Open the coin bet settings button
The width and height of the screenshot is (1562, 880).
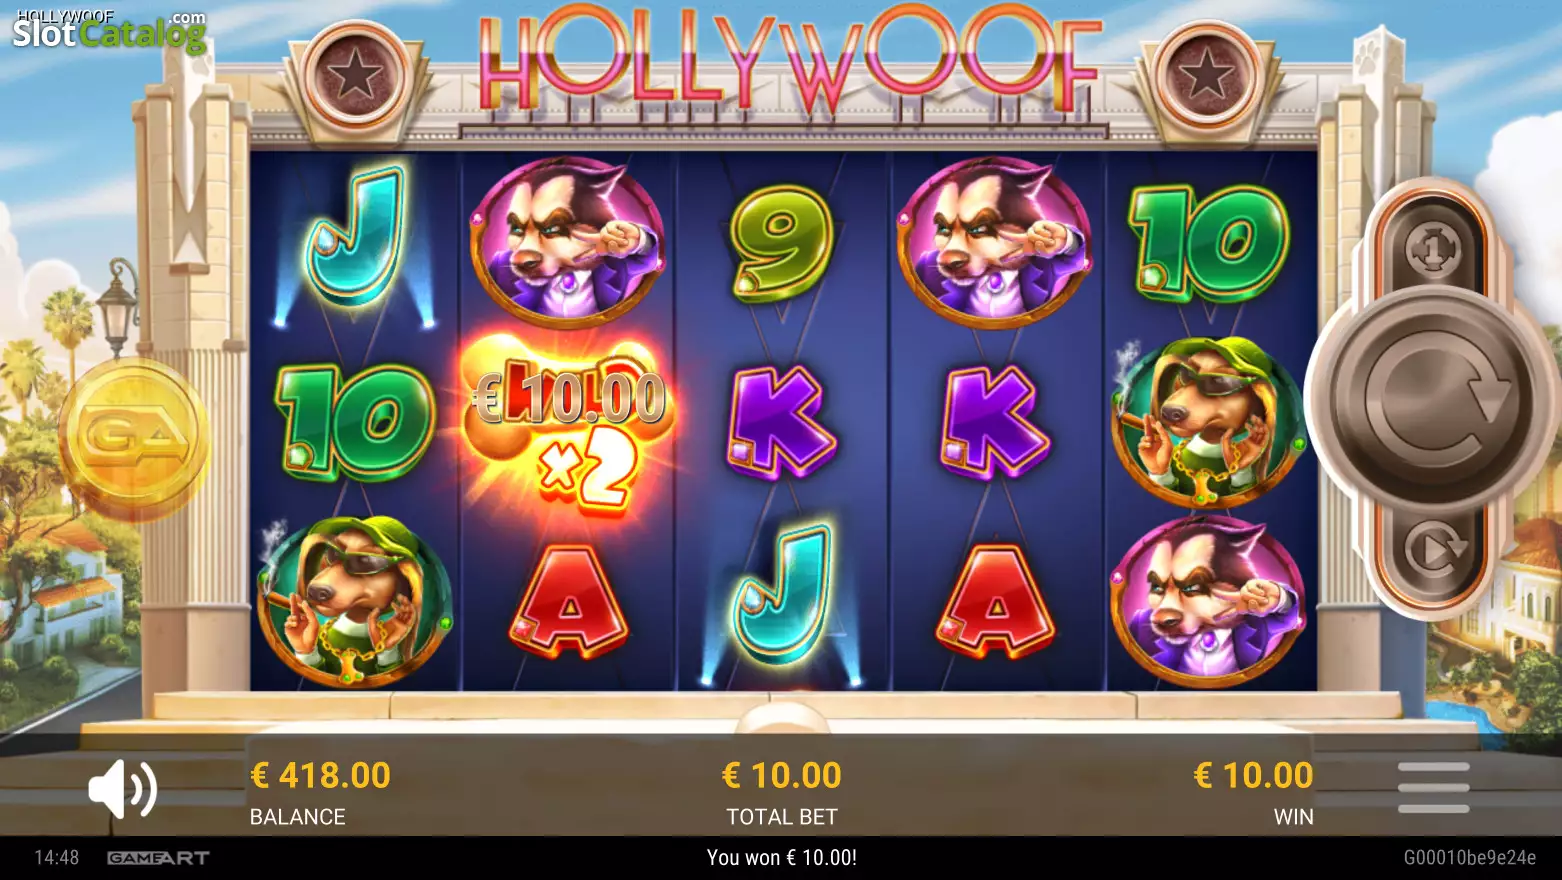1433,249
